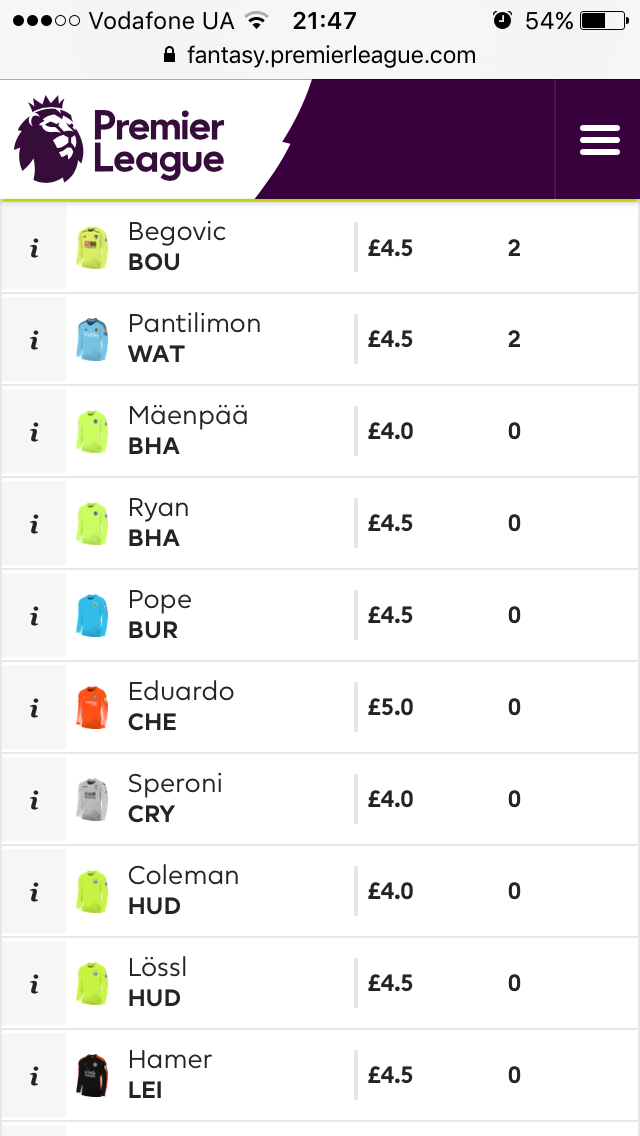This screenshot has width=640, height=1136.
Task: Open info icon for Begovic
Action: point(33,248)
